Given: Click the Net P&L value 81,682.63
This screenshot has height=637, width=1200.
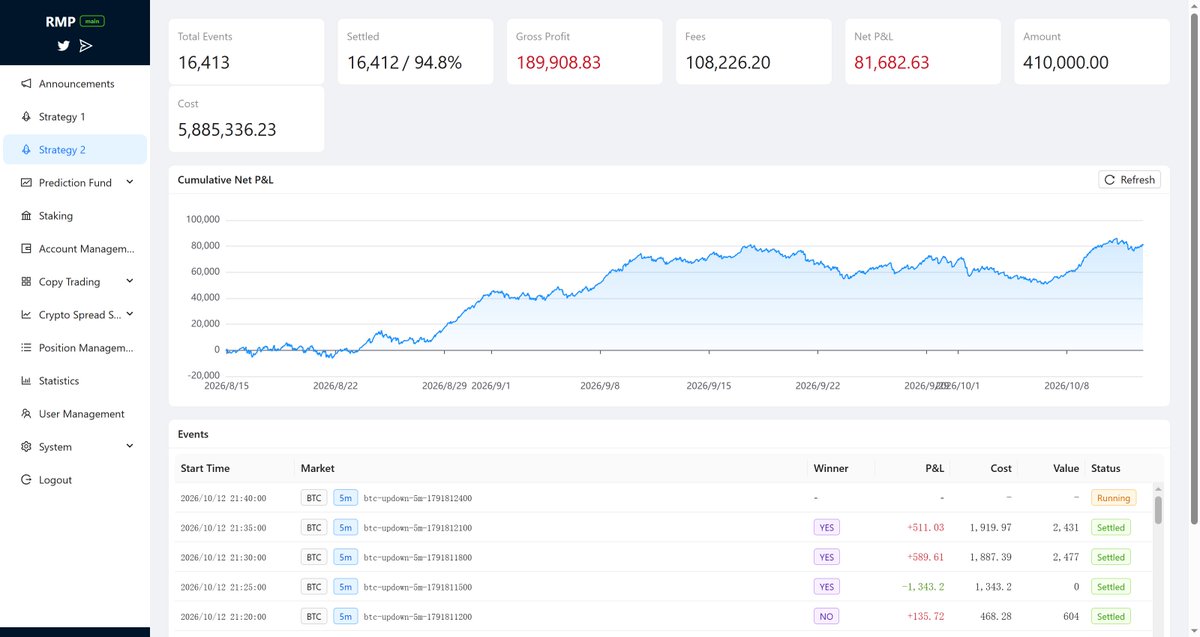Looking at the screenshot, I should pos(892,63).
